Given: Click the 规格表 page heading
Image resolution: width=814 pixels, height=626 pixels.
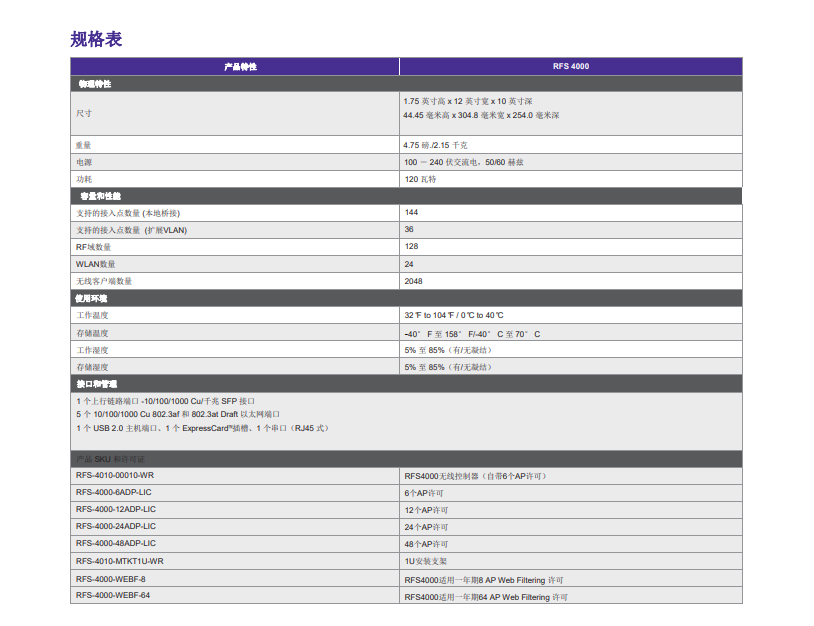Looking at the screenshot, I should coord(96,39).
